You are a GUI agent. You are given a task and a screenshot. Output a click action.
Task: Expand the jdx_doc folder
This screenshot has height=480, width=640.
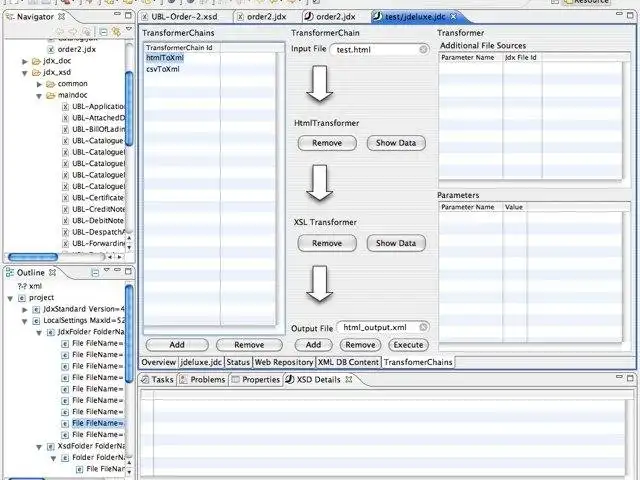(x=25, y=61)
